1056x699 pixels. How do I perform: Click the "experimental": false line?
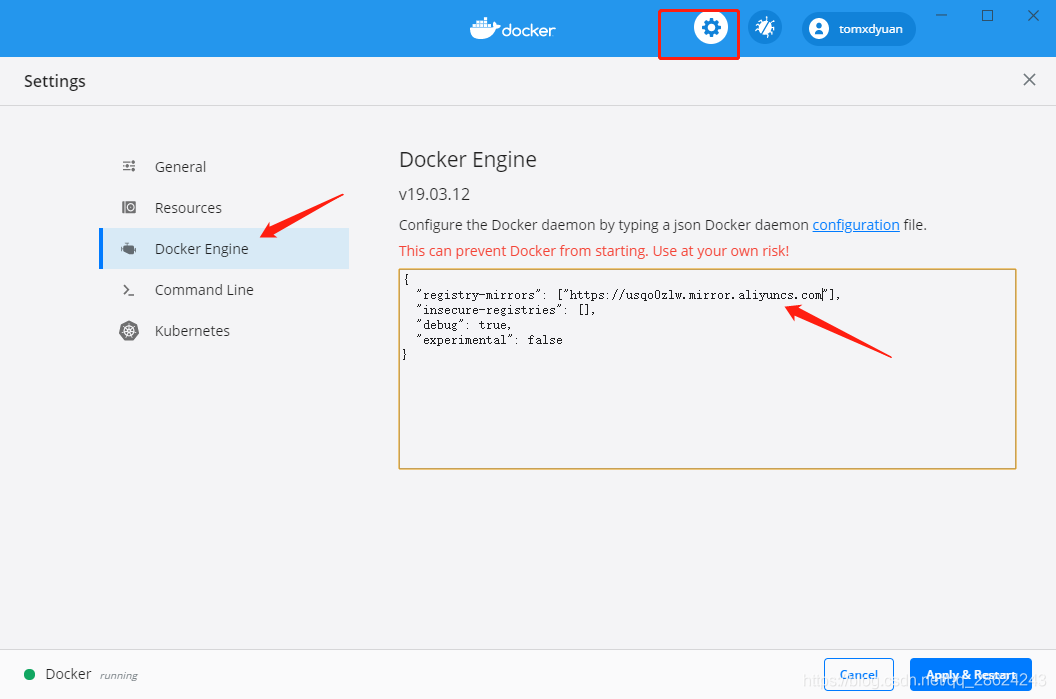pos(489,339)
